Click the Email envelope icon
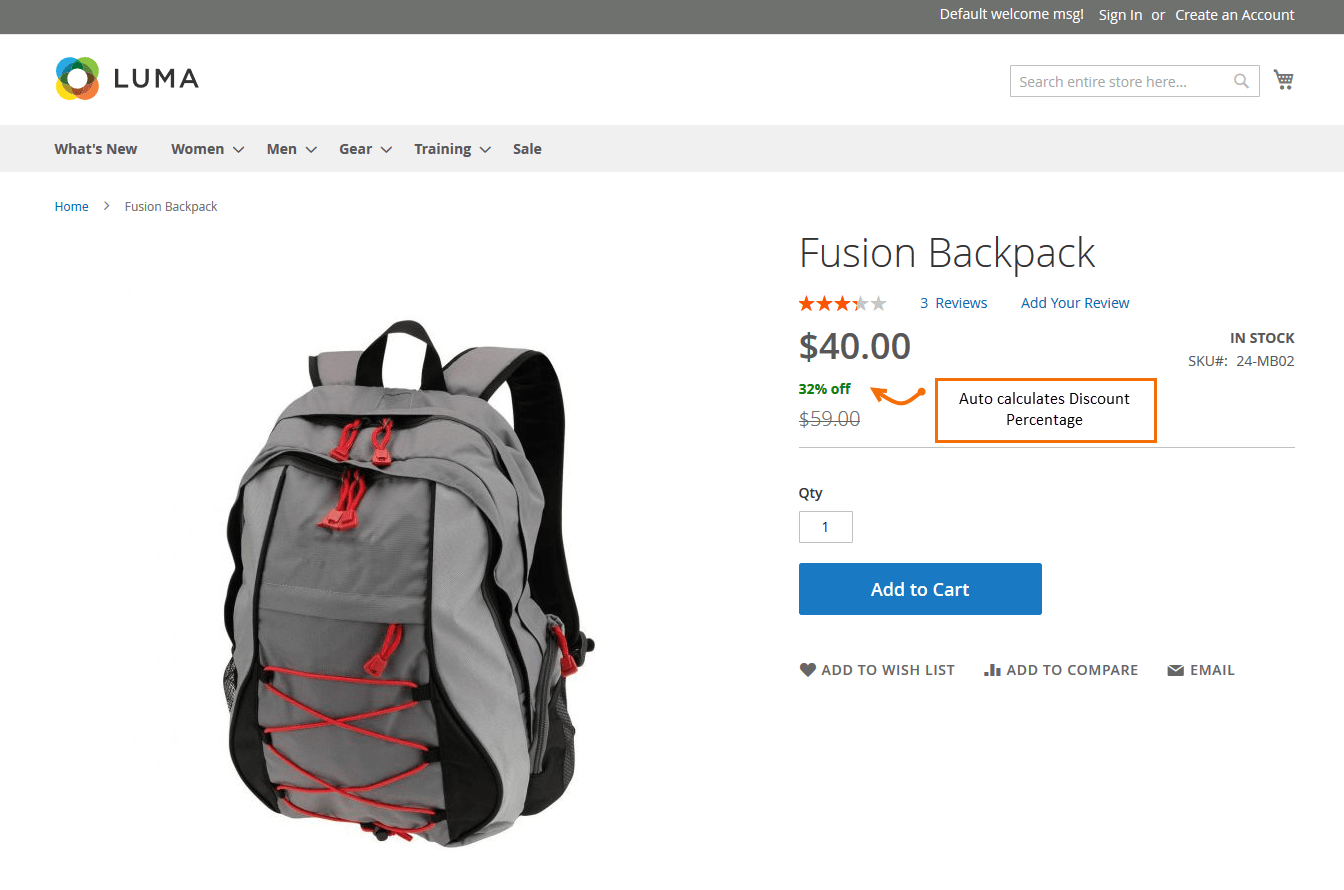This screenshot has width=1344, height=890. [x=1176, y=670]
